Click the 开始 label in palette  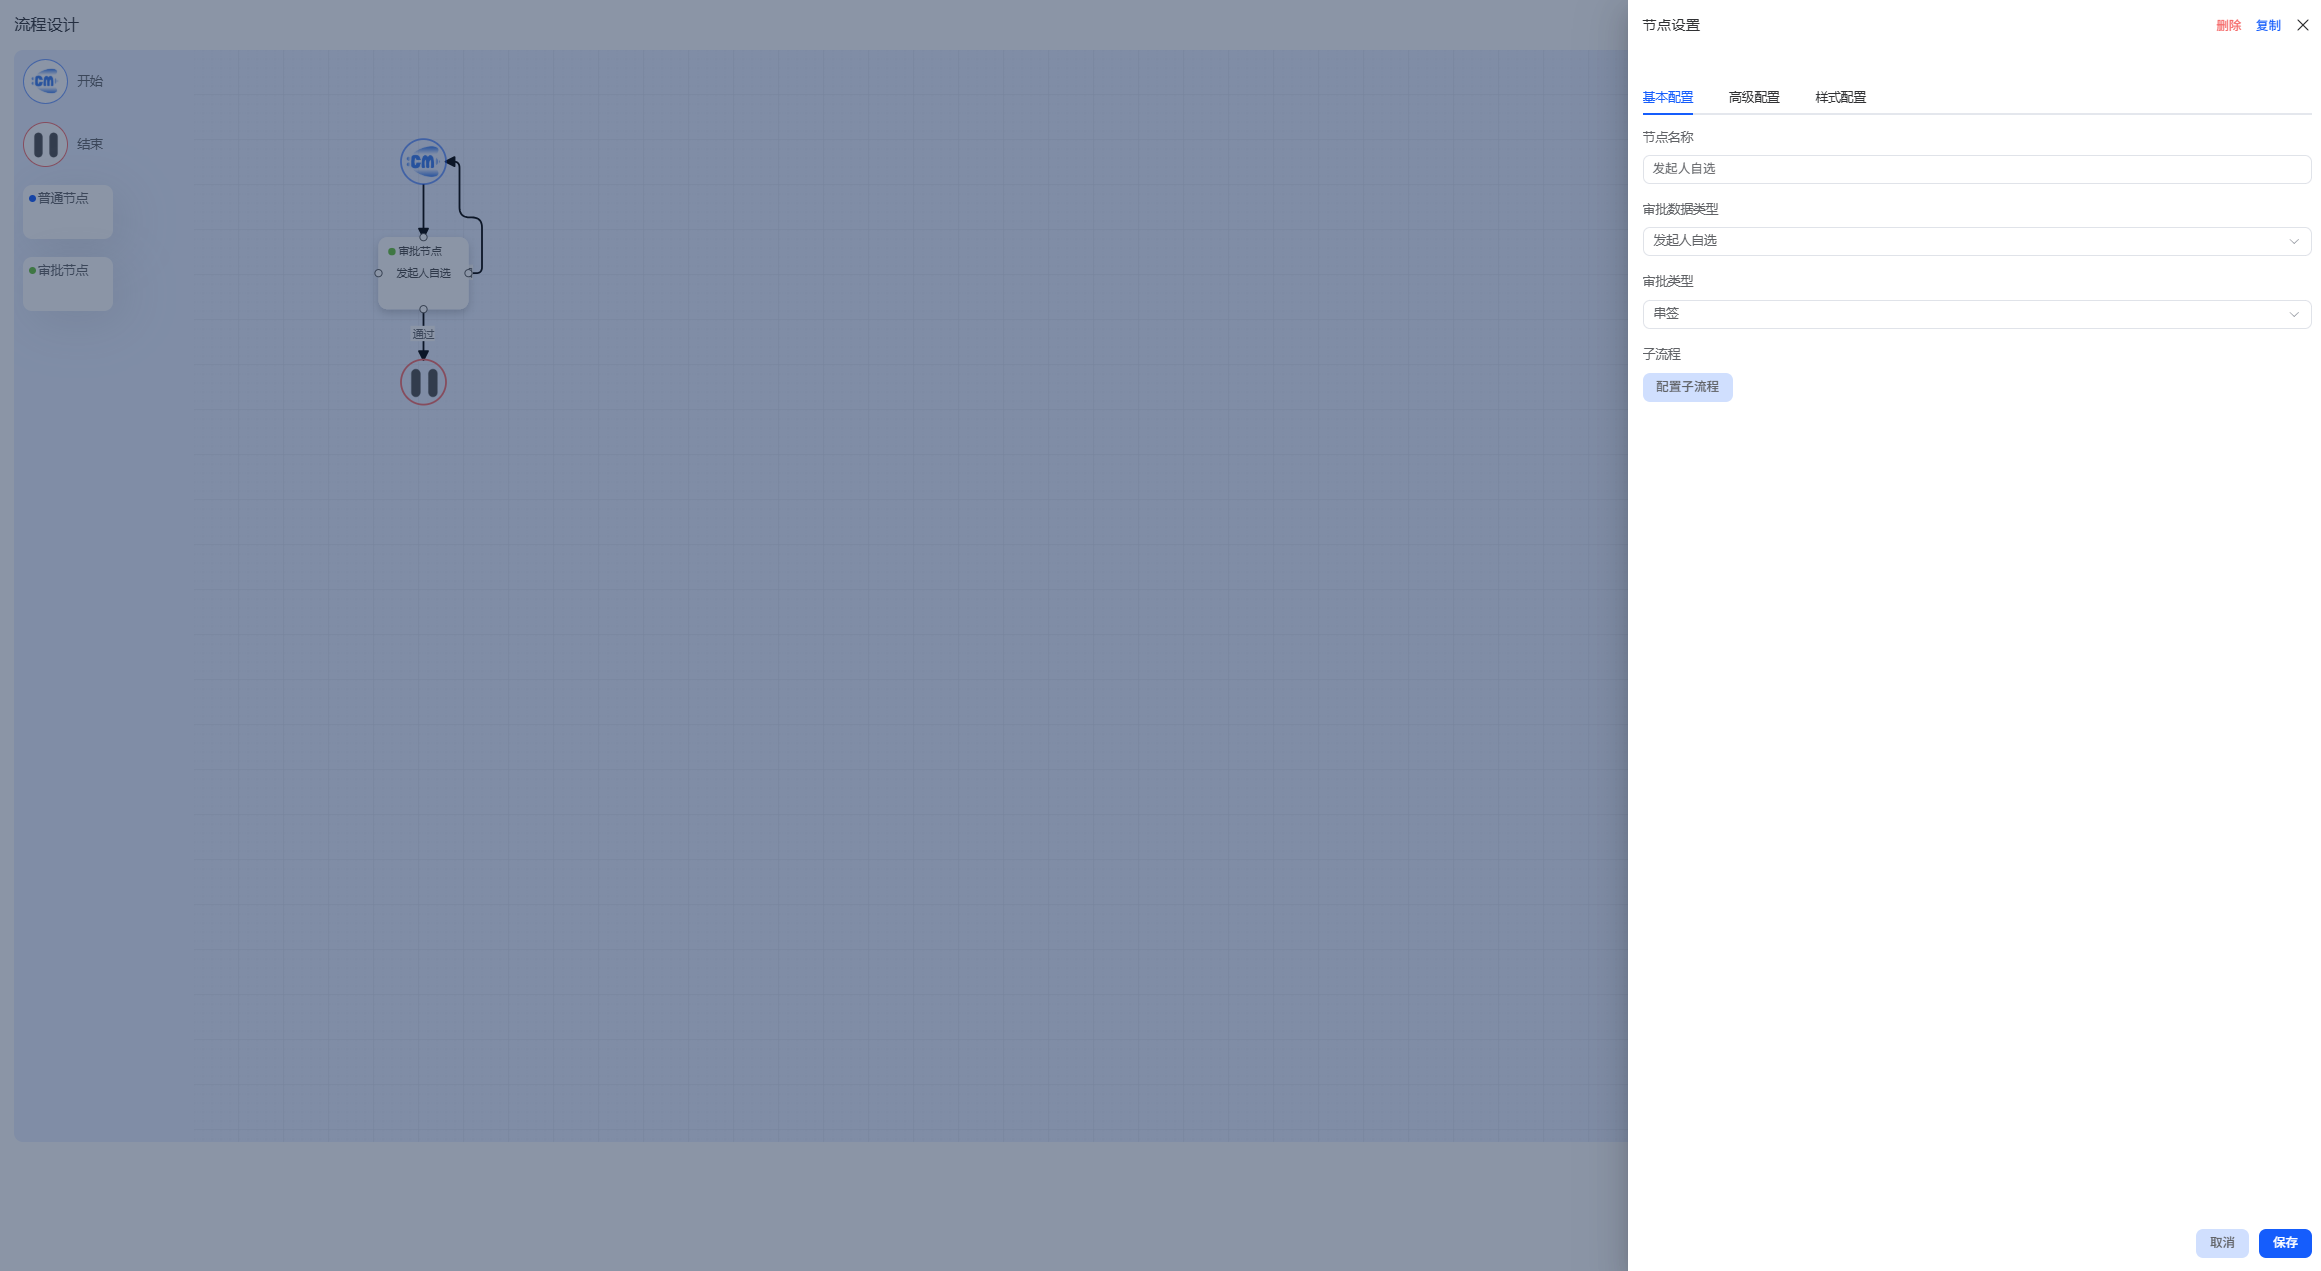click(x=90, y=81)
